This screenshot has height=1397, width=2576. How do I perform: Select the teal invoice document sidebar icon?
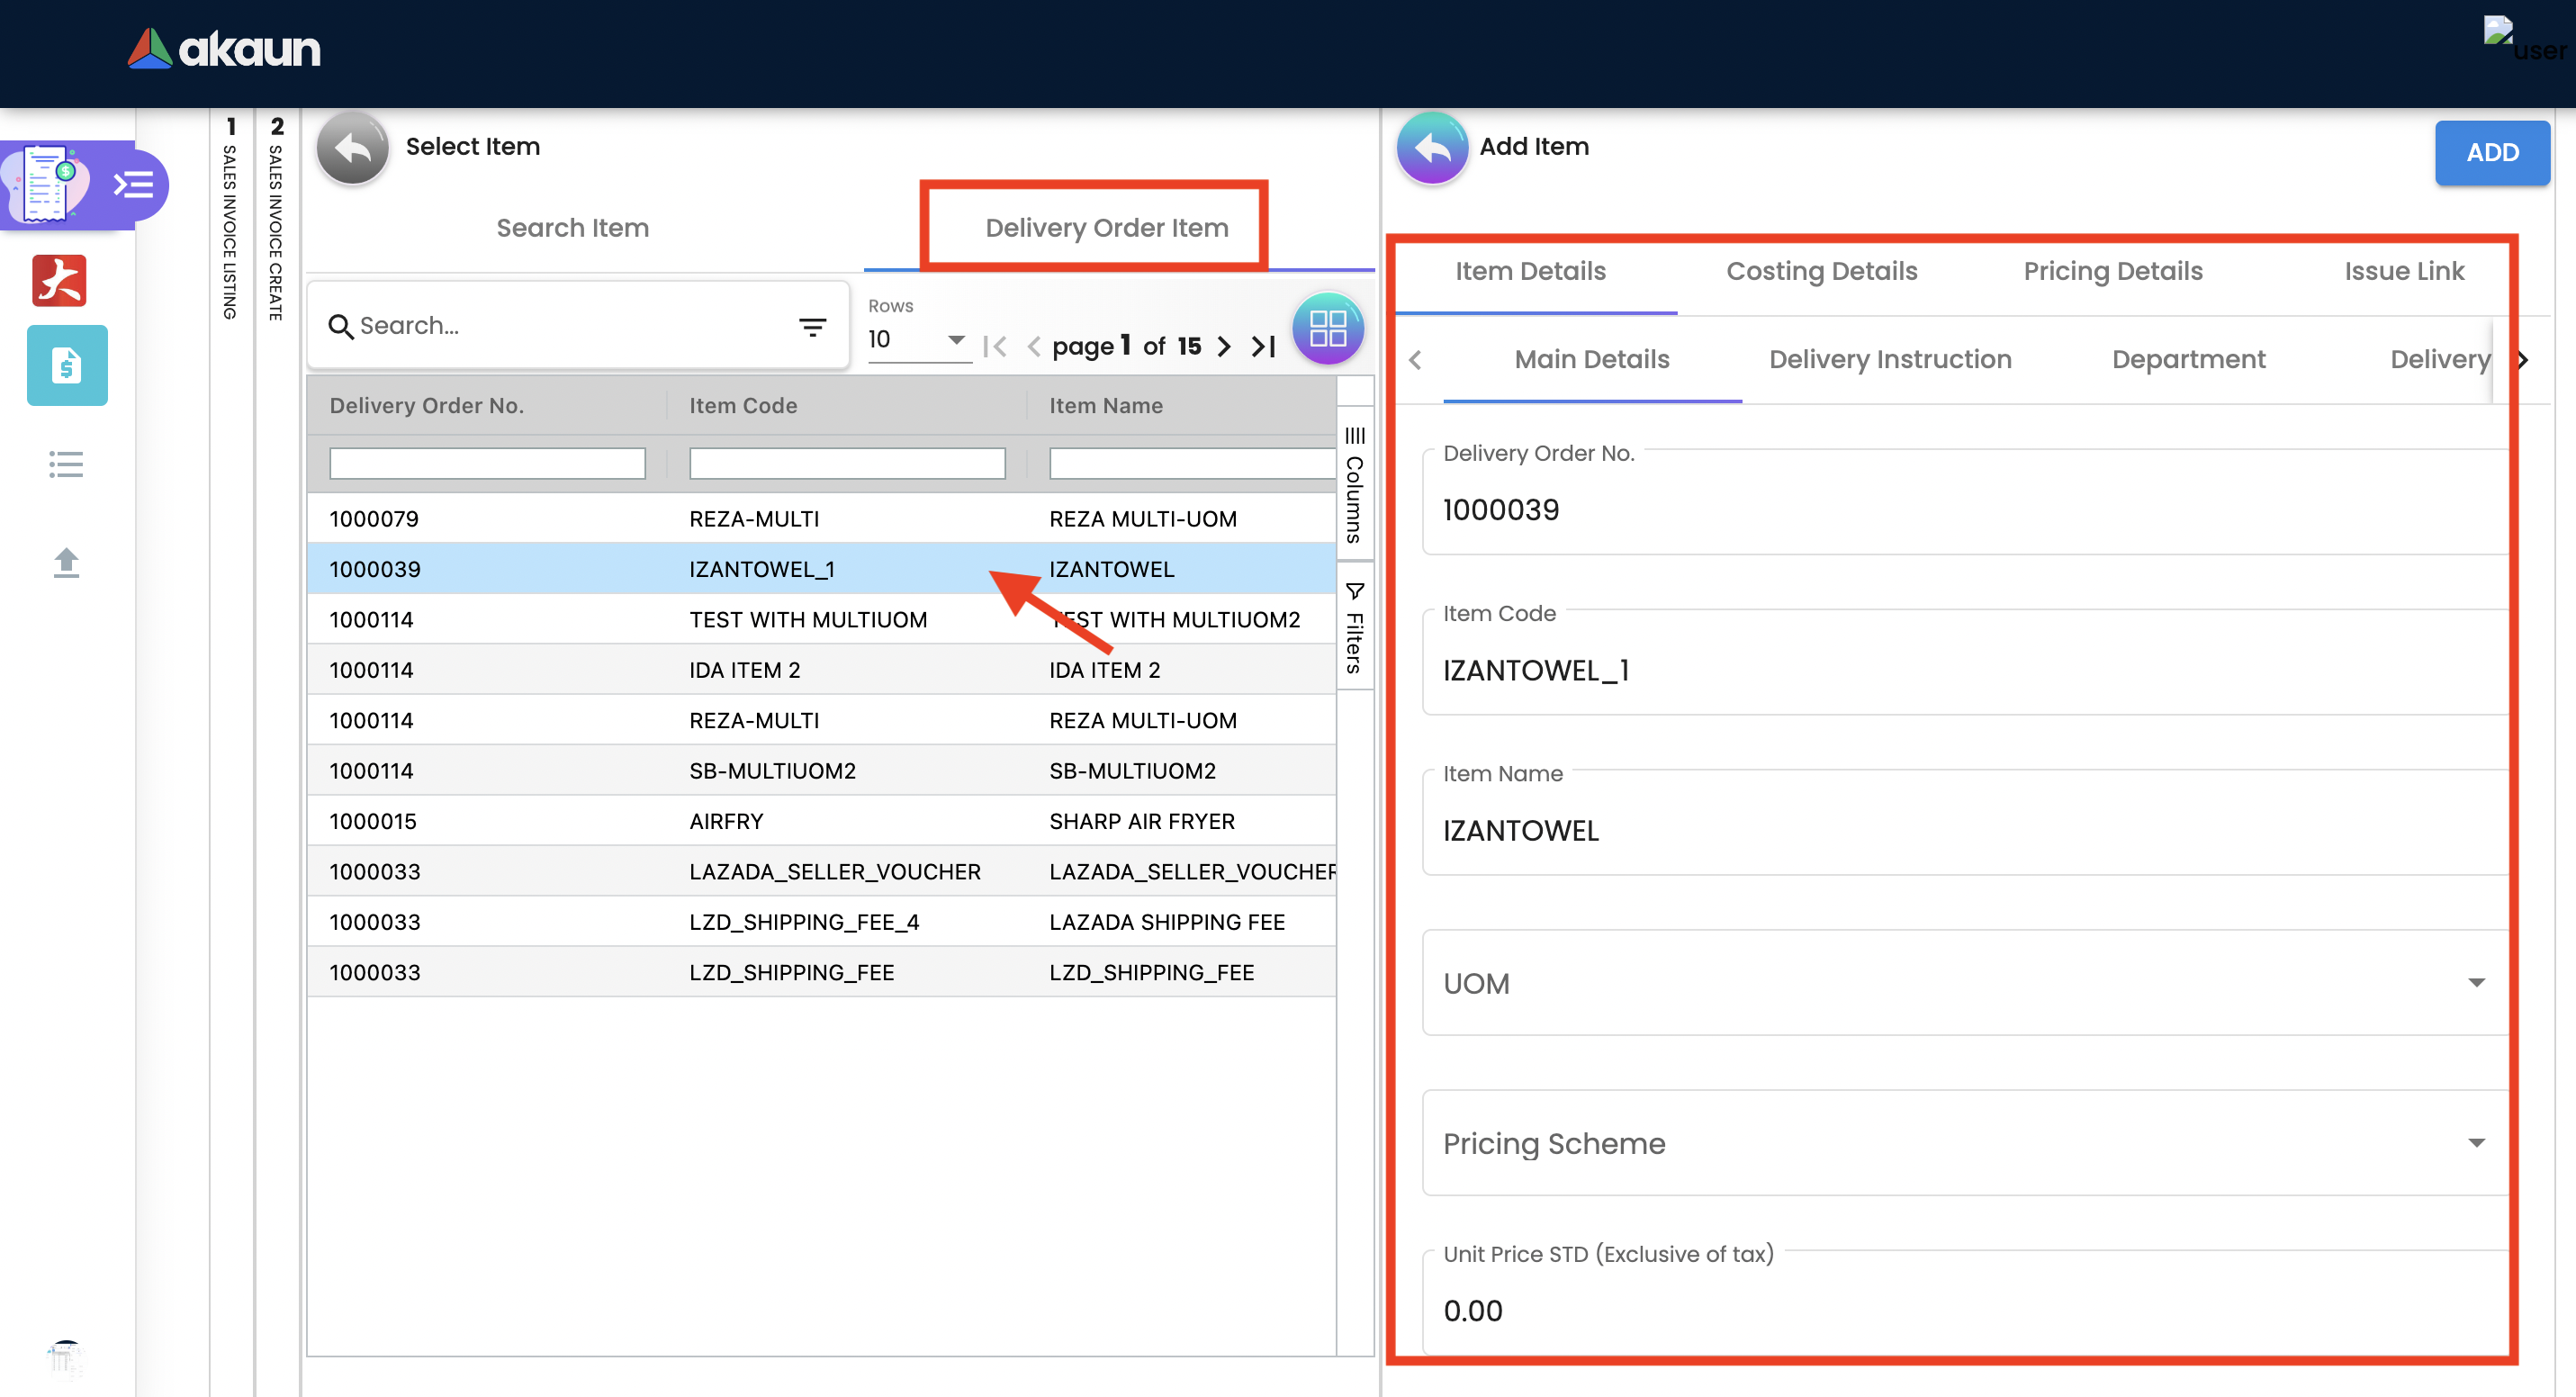pos(67,366)
